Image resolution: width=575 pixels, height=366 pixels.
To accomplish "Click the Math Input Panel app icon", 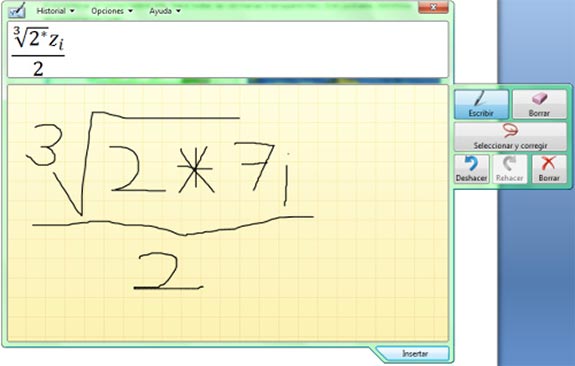I will 17,11.
